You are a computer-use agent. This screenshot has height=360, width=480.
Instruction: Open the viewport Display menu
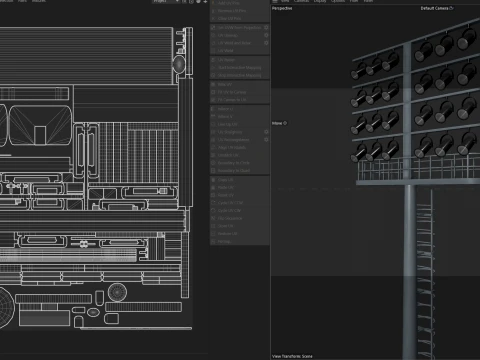pyautogui.click(x=320, y=1)
